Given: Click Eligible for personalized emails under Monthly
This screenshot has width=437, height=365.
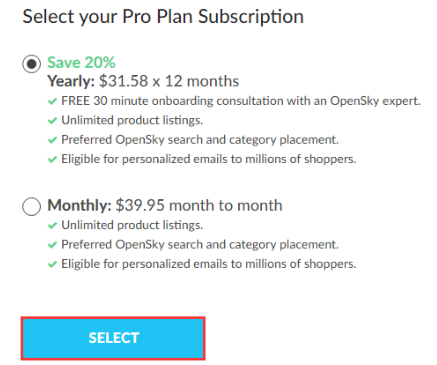Looking at the screenshot, I should (209, 264).
